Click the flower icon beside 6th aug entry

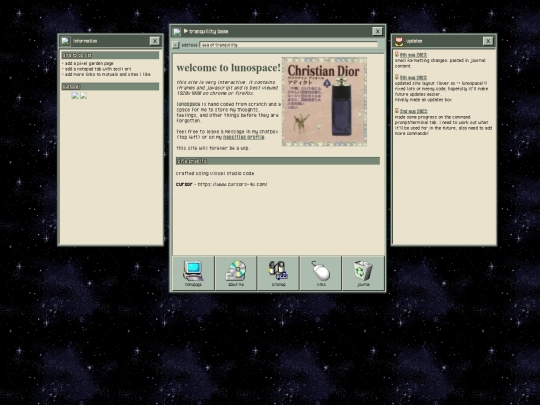[397, 54]
